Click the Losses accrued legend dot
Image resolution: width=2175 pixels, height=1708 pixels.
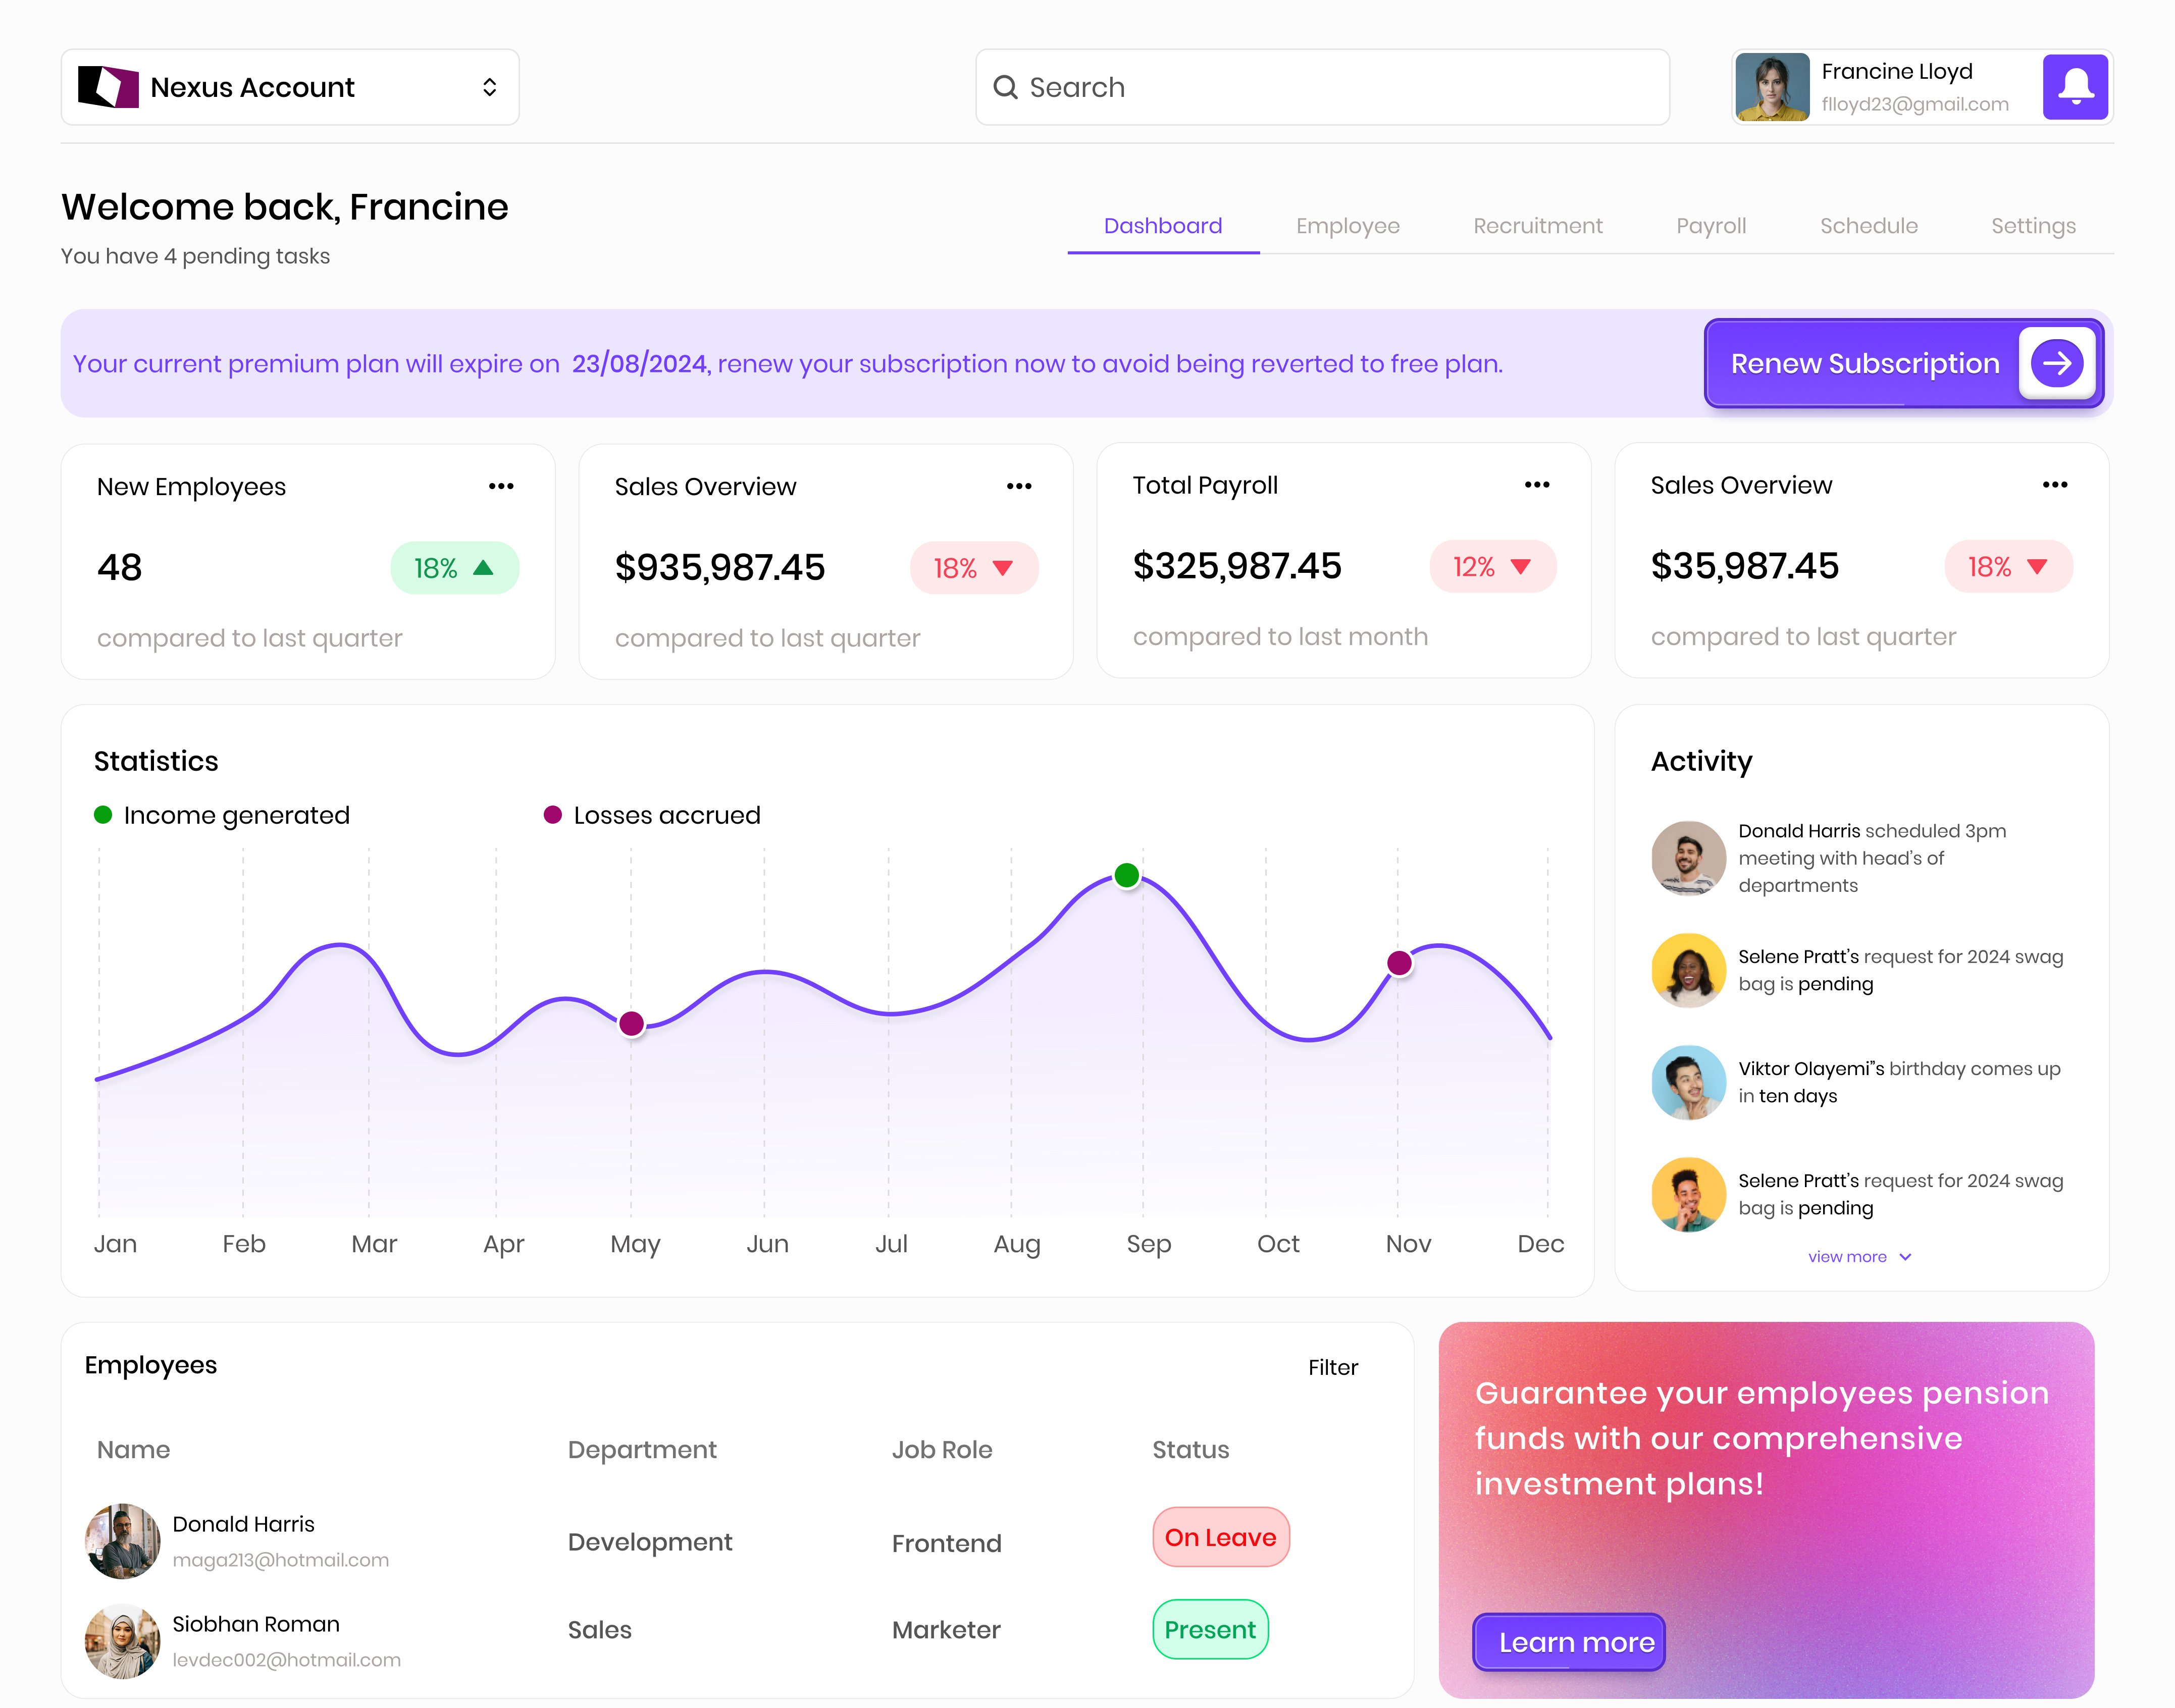point(552,815)
